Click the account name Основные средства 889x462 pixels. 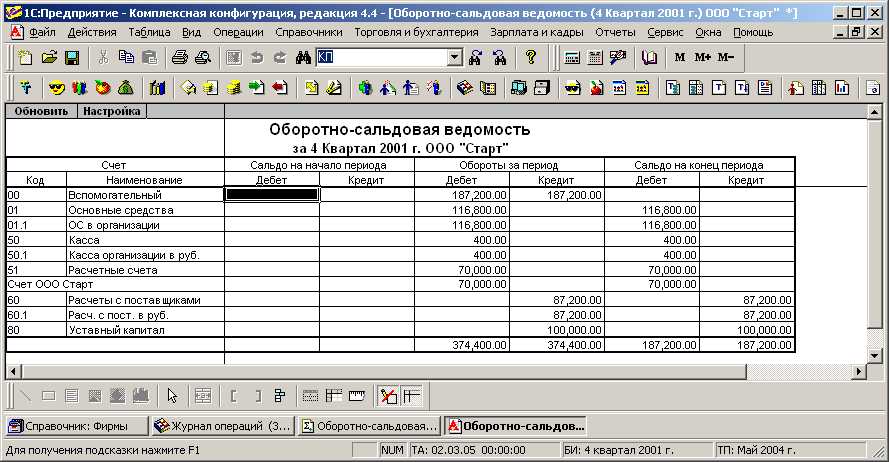pos(121,210)
